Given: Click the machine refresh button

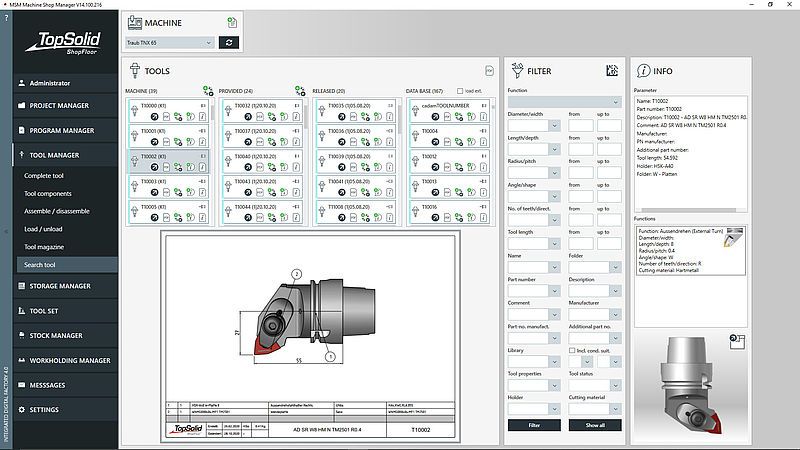Looking at the screenshot, I should pyautogui.click(x=230, y=43).
